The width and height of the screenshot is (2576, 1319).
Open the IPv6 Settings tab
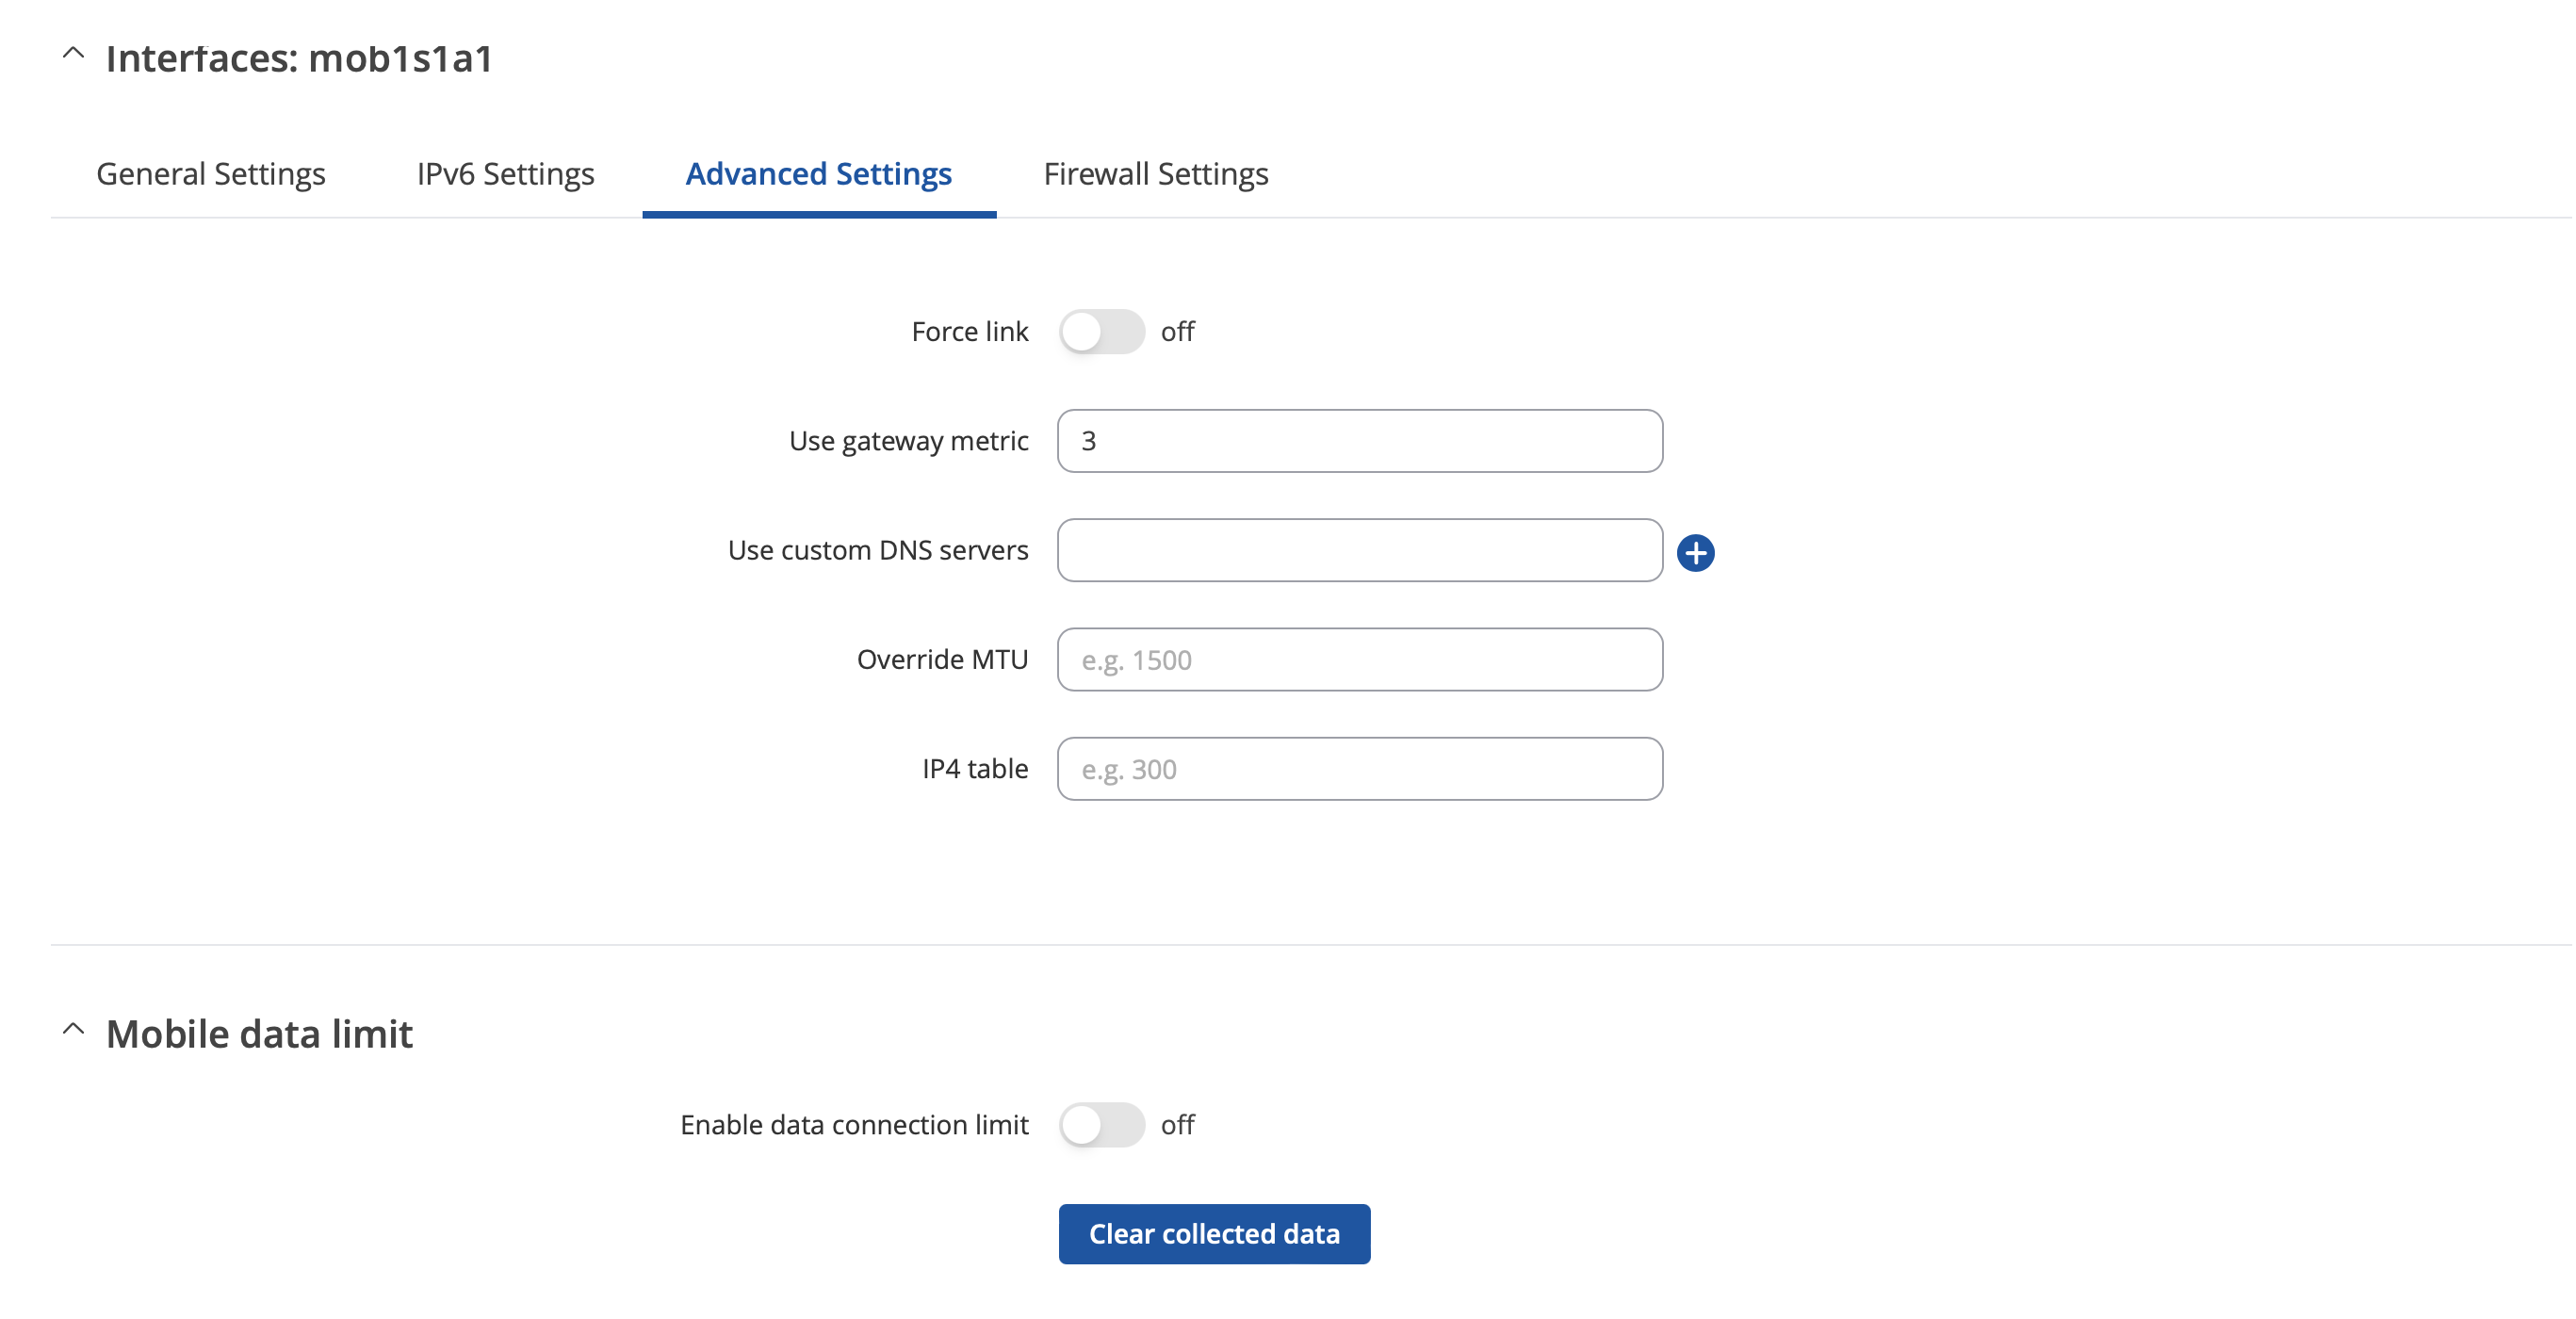coord(505,174)
